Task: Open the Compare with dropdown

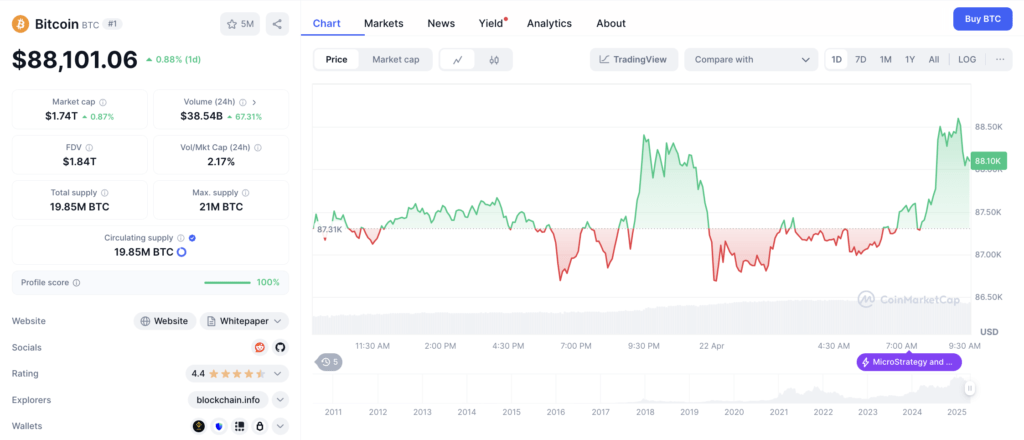Action: tap(751, 59)
